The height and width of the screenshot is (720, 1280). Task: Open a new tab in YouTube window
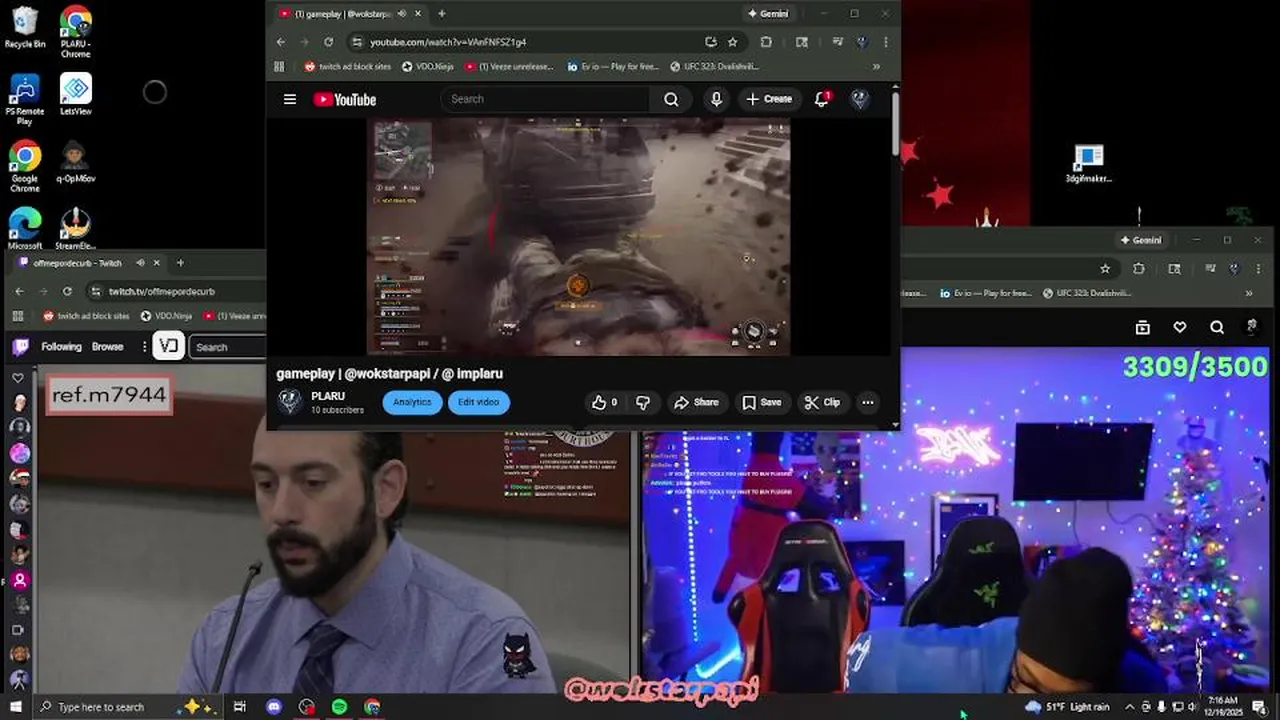click(441, 14)
